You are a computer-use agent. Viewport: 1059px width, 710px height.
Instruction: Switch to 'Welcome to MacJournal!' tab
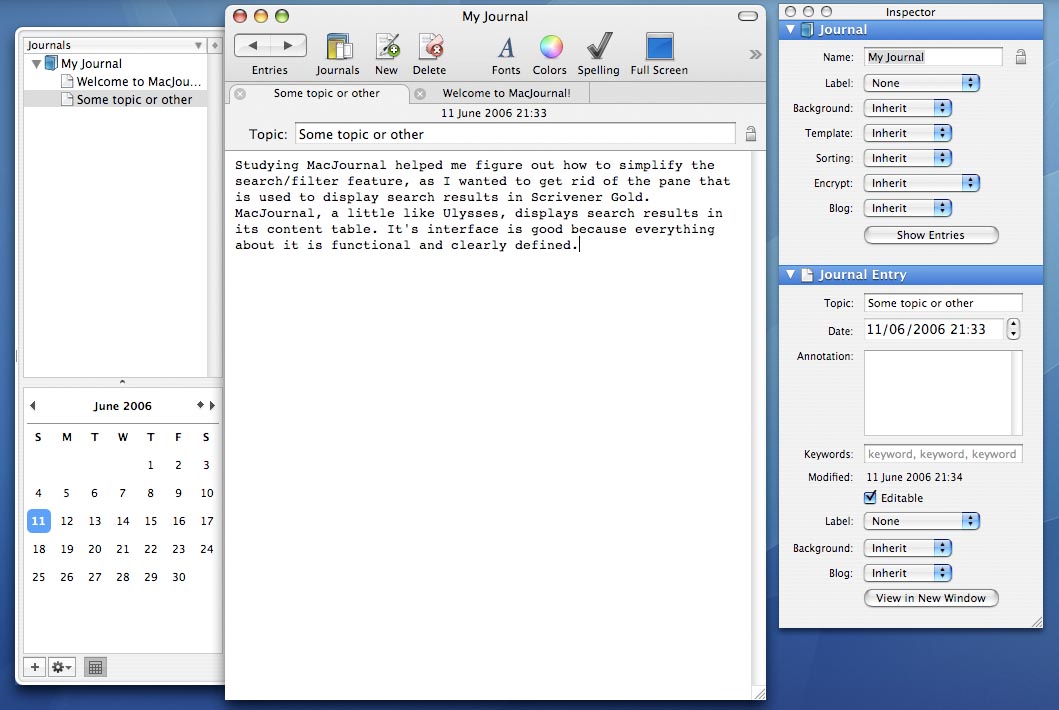(x=506, y=93)
